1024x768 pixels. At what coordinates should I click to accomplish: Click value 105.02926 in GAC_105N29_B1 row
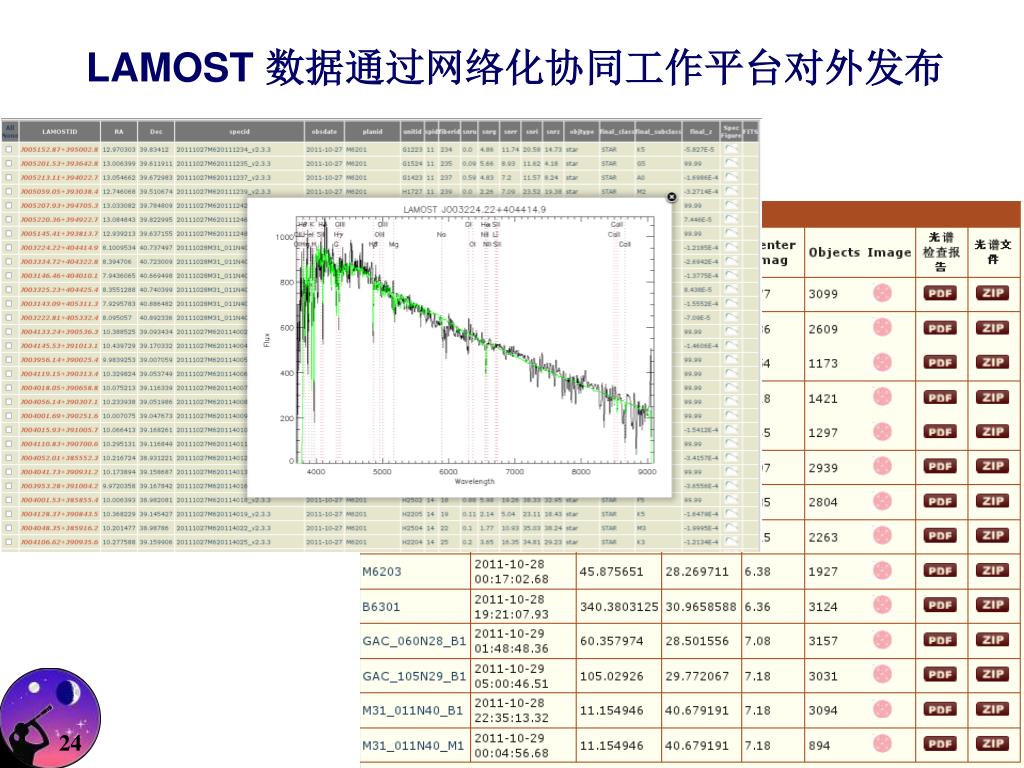(611, 676)
